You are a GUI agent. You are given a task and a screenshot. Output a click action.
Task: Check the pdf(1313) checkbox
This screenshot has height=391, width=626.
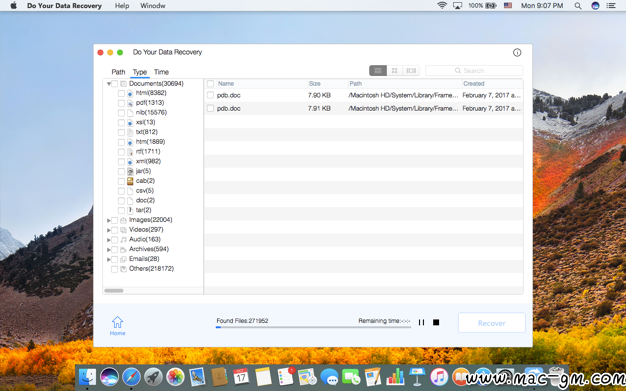(121, 103)
